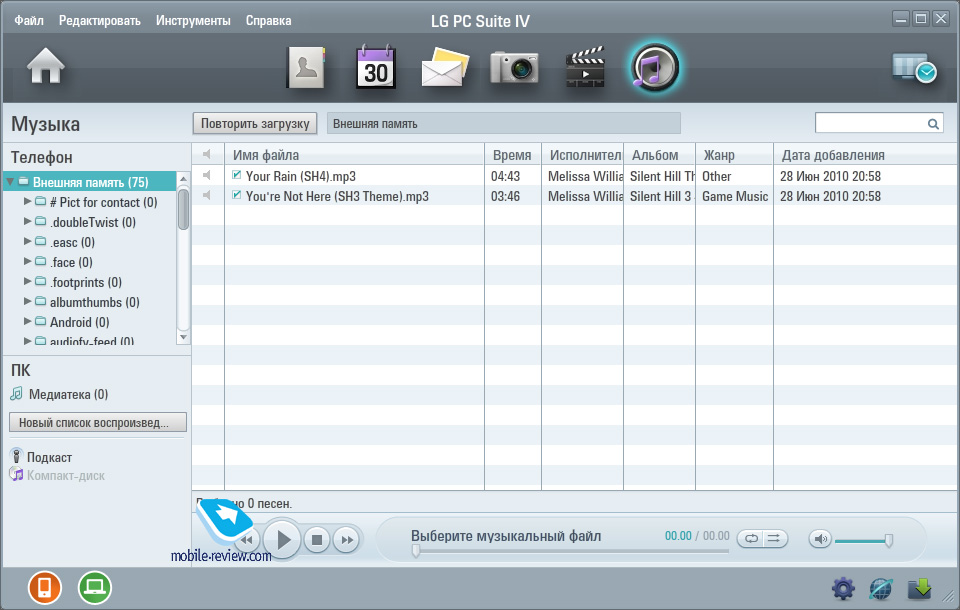
Task: Expand .doubleTwist folder arrow
Action: 27,221
